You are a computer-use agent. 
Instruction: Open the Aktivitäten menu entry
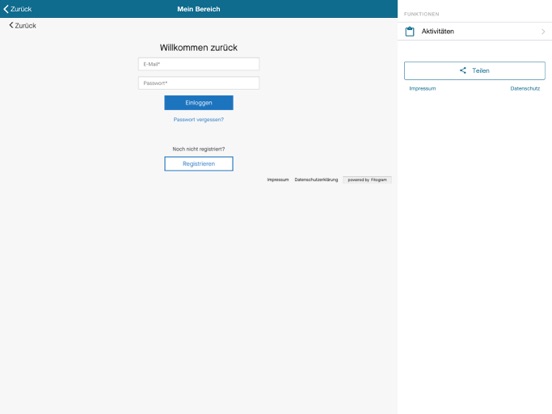(x=475, y=31)
